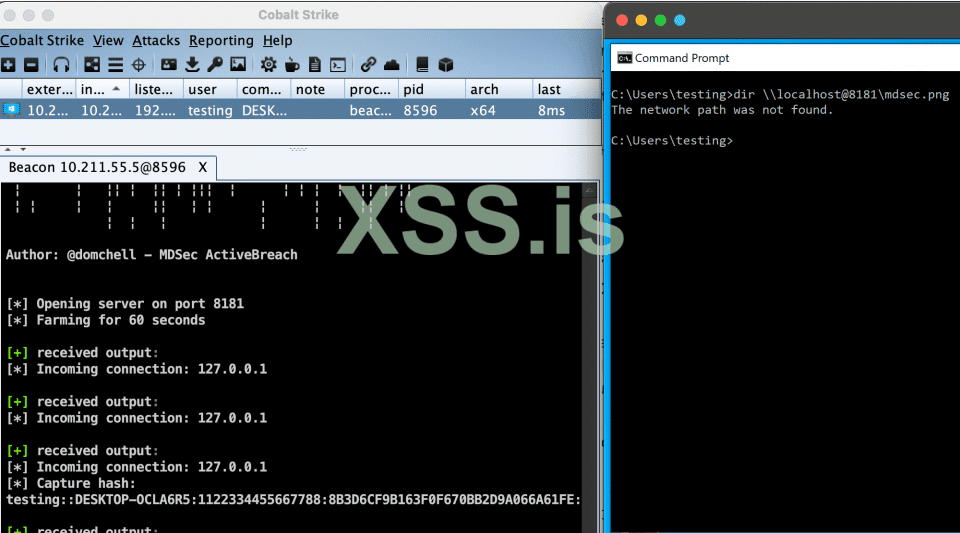Sort sessions by the external column header
960x533 pixels.
[50, 89]
